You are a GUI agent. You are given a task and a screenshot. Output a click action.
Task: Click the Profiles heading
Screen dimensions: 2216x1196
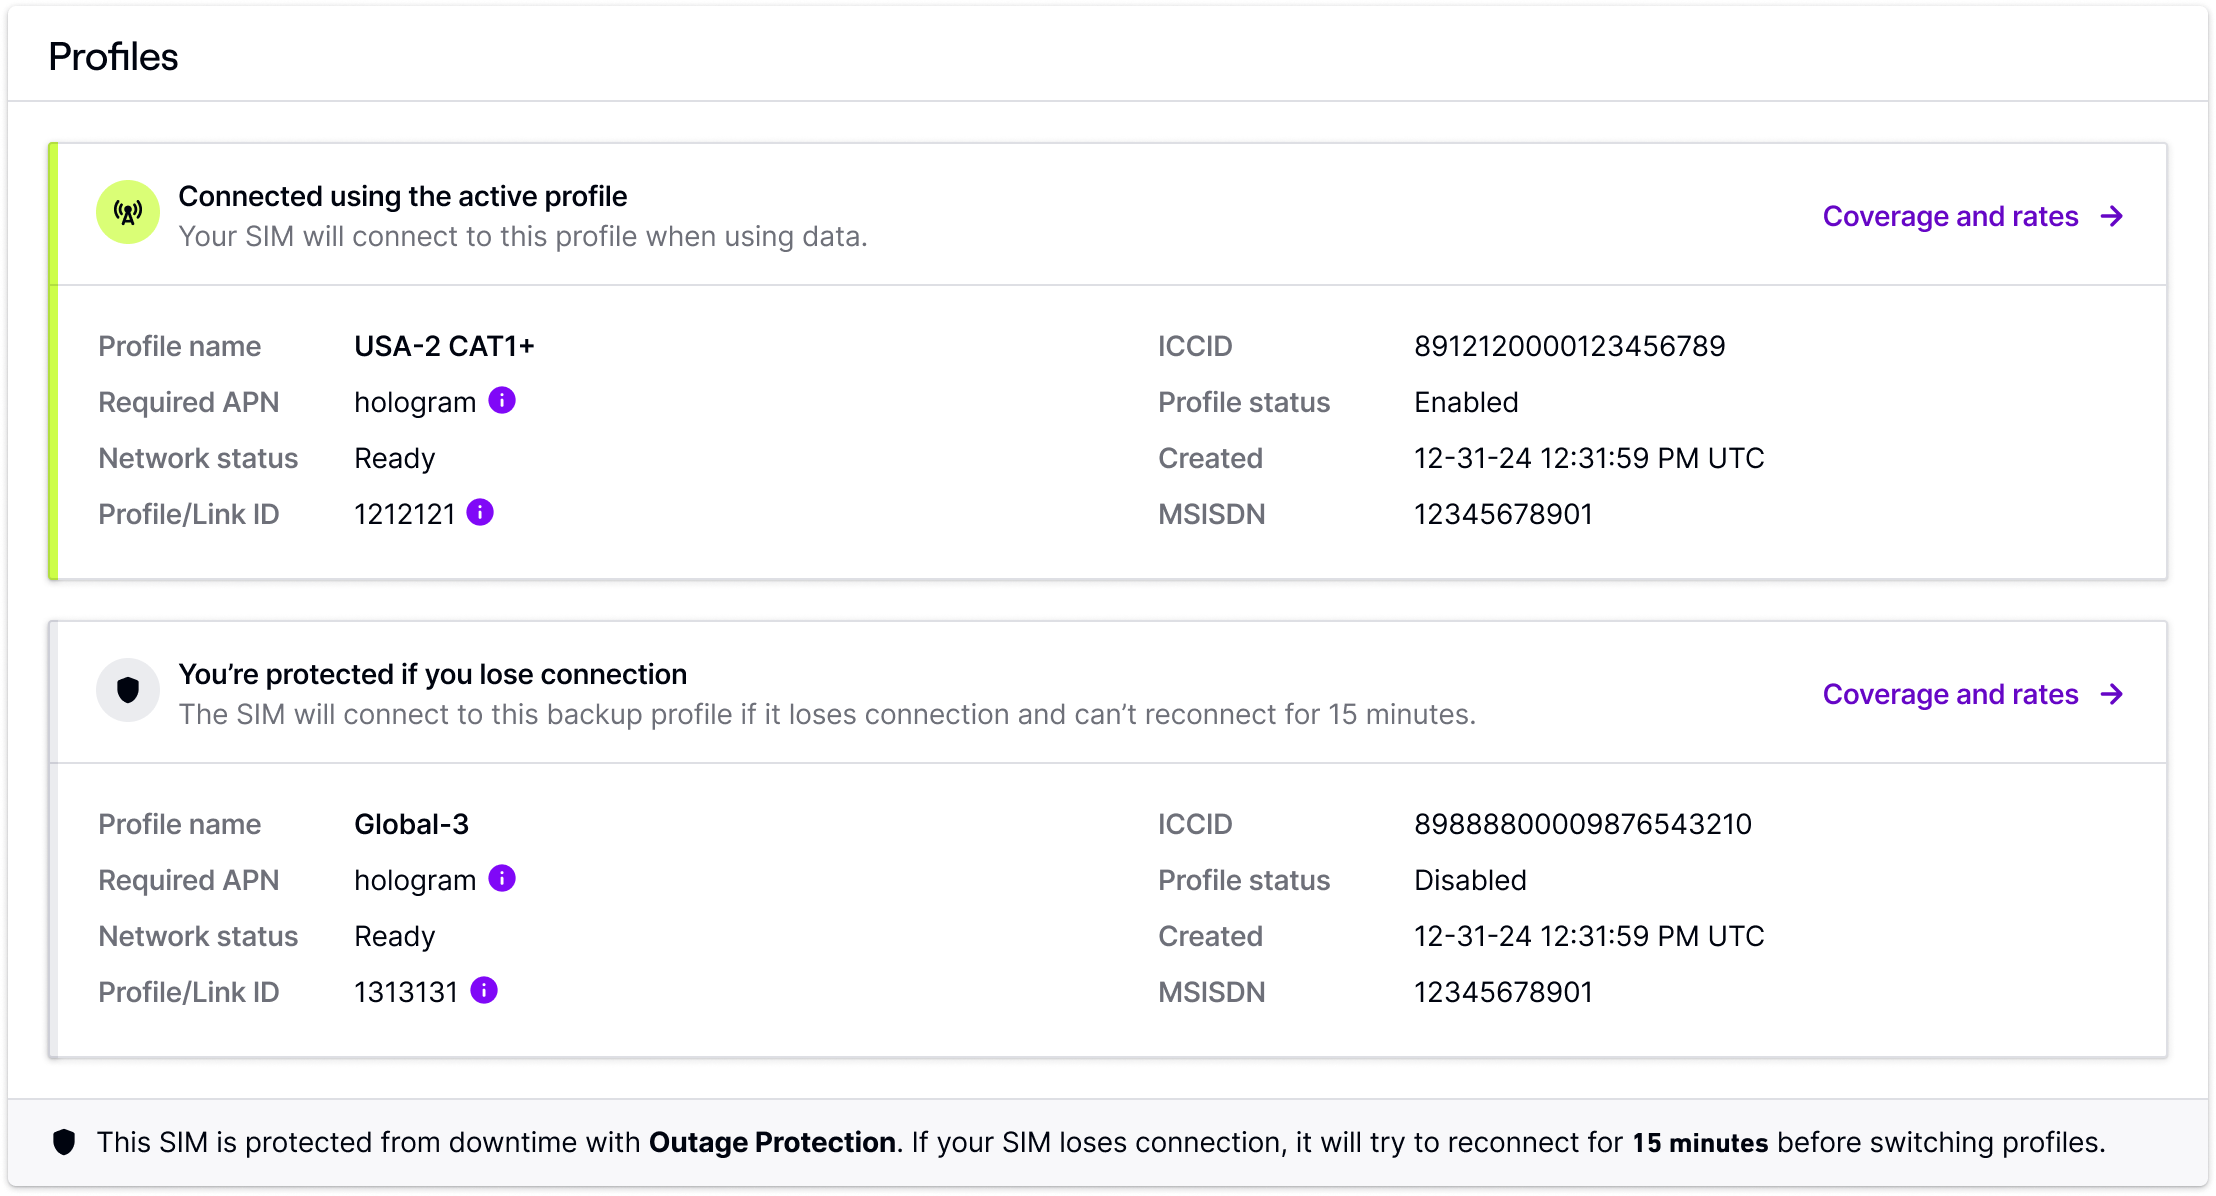tap(113, 57)
